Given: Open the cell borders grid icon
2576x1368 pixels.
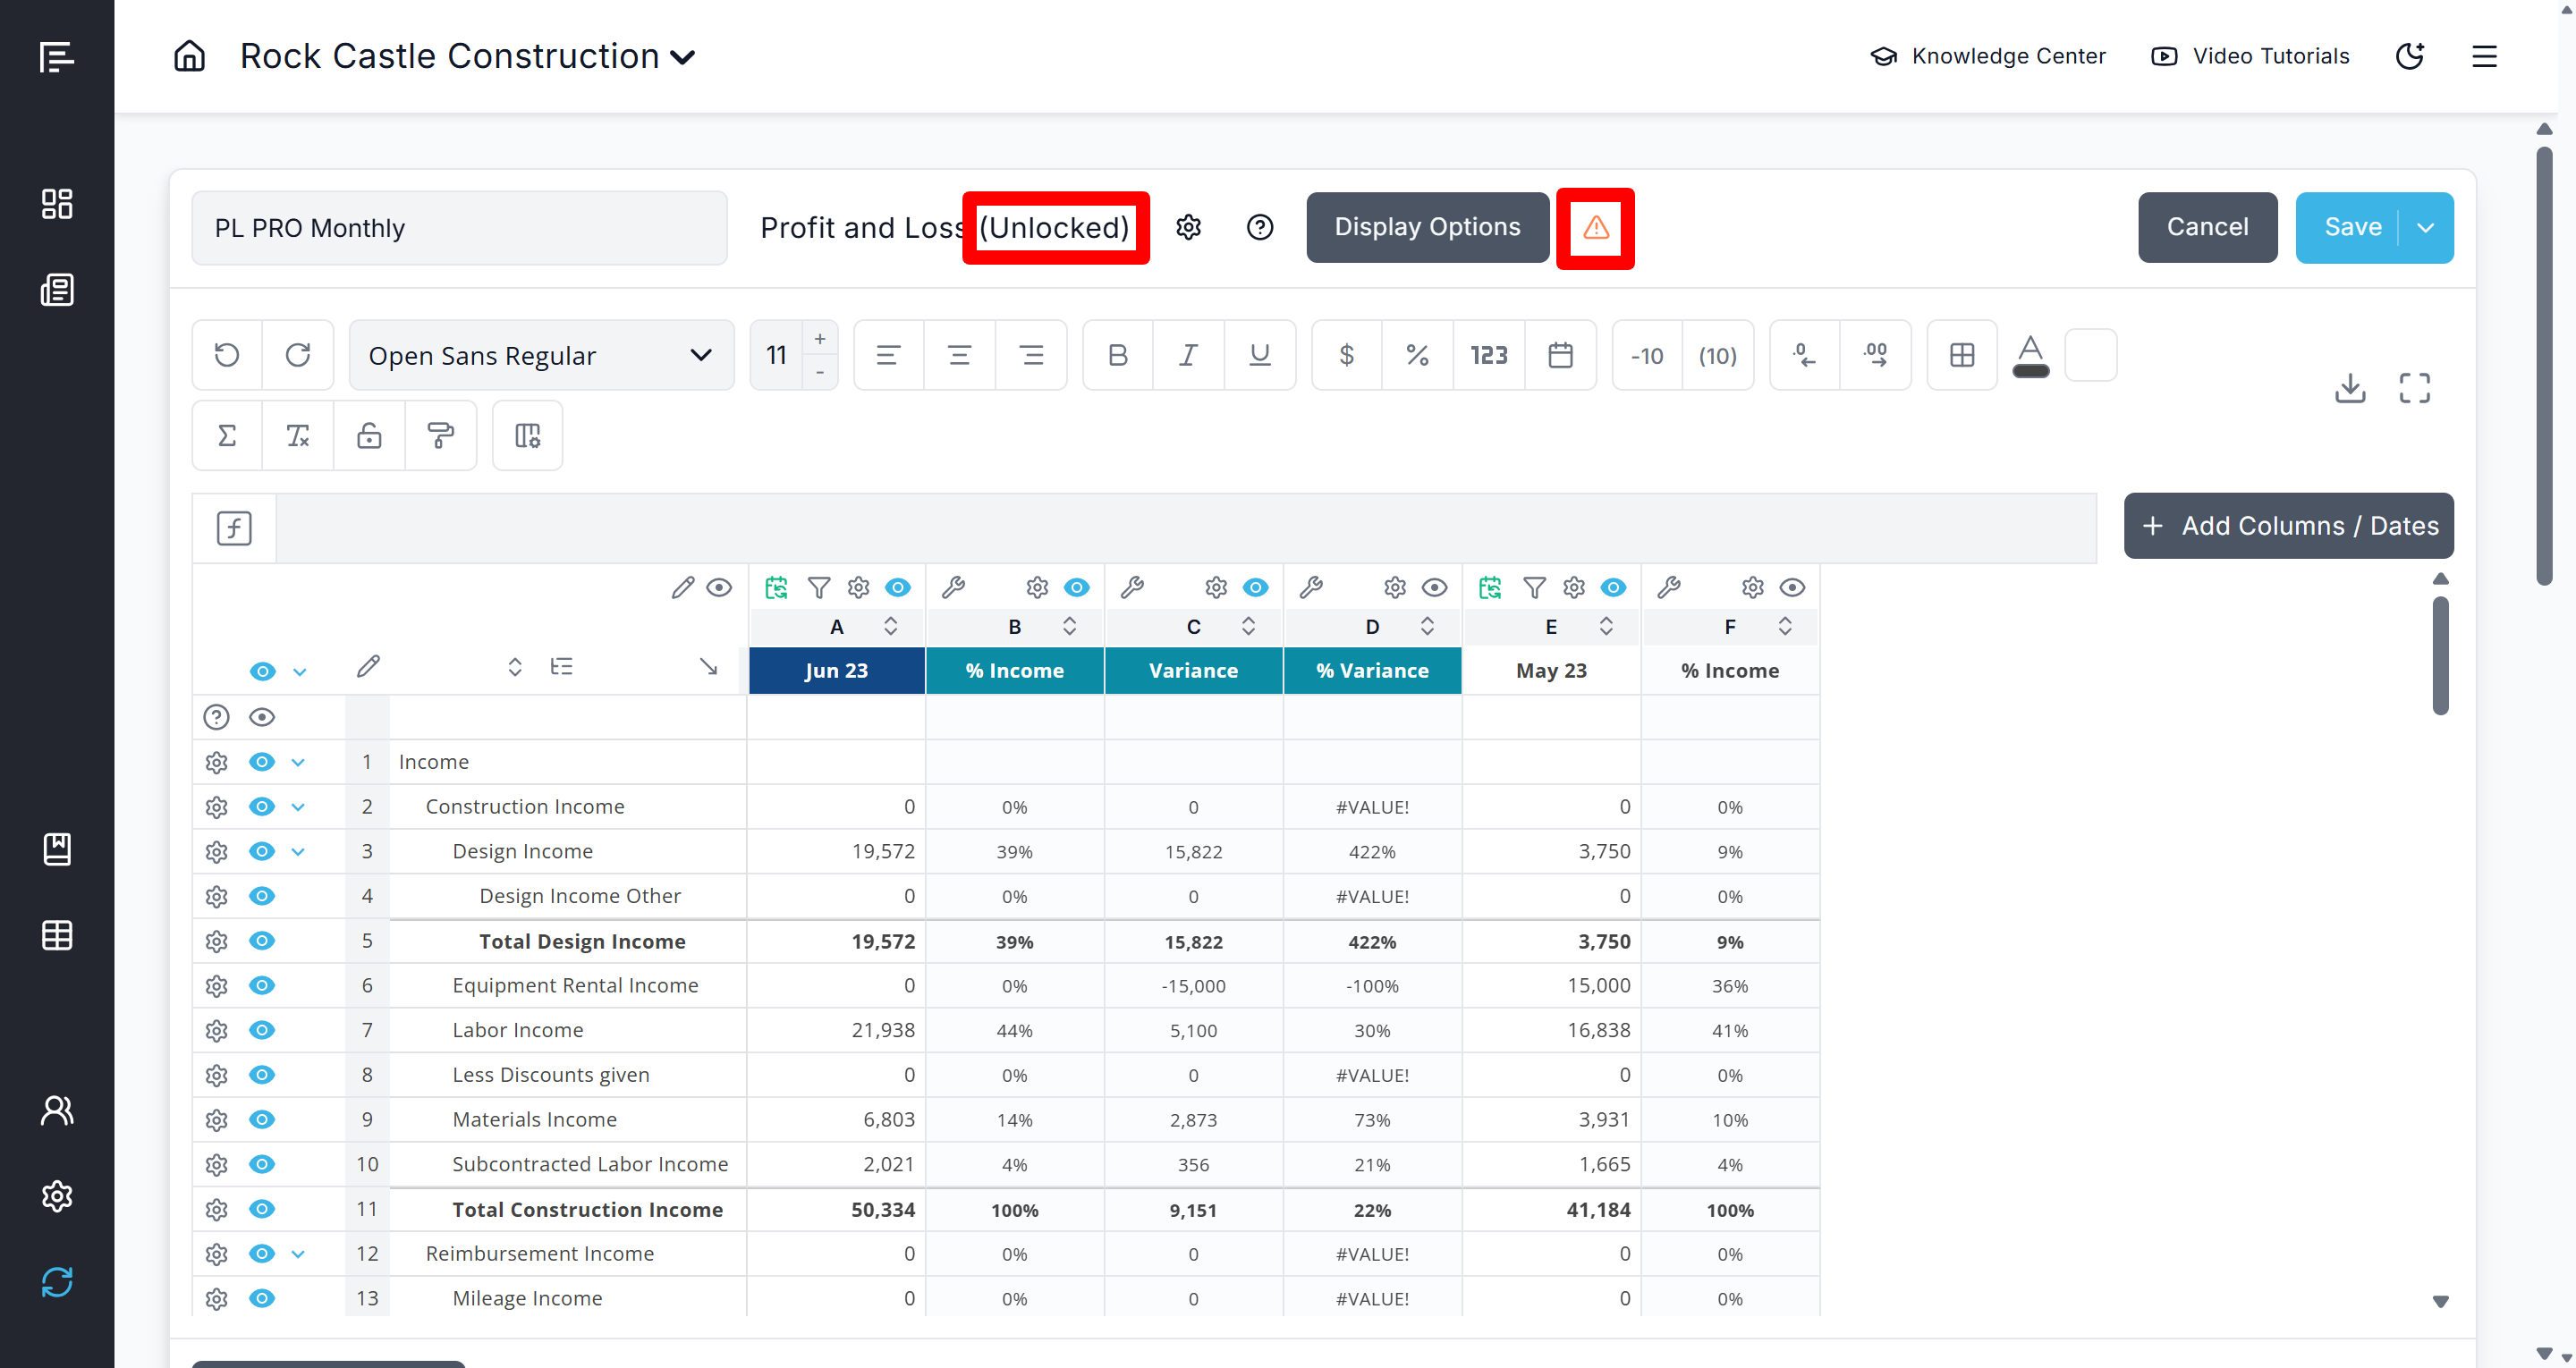Looking at the screenshot, I should 1961,355.
